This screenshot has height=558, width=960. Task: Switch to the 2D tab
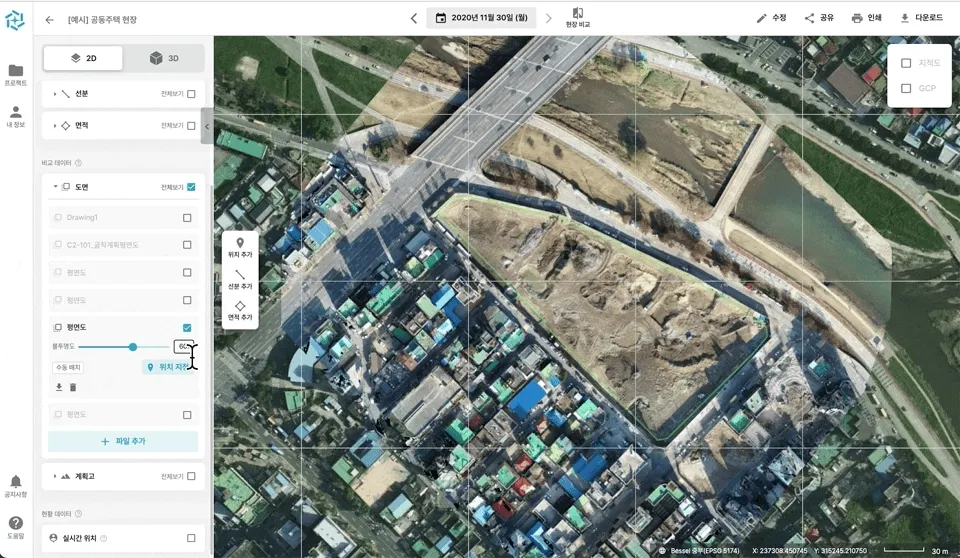pos(83,58)
